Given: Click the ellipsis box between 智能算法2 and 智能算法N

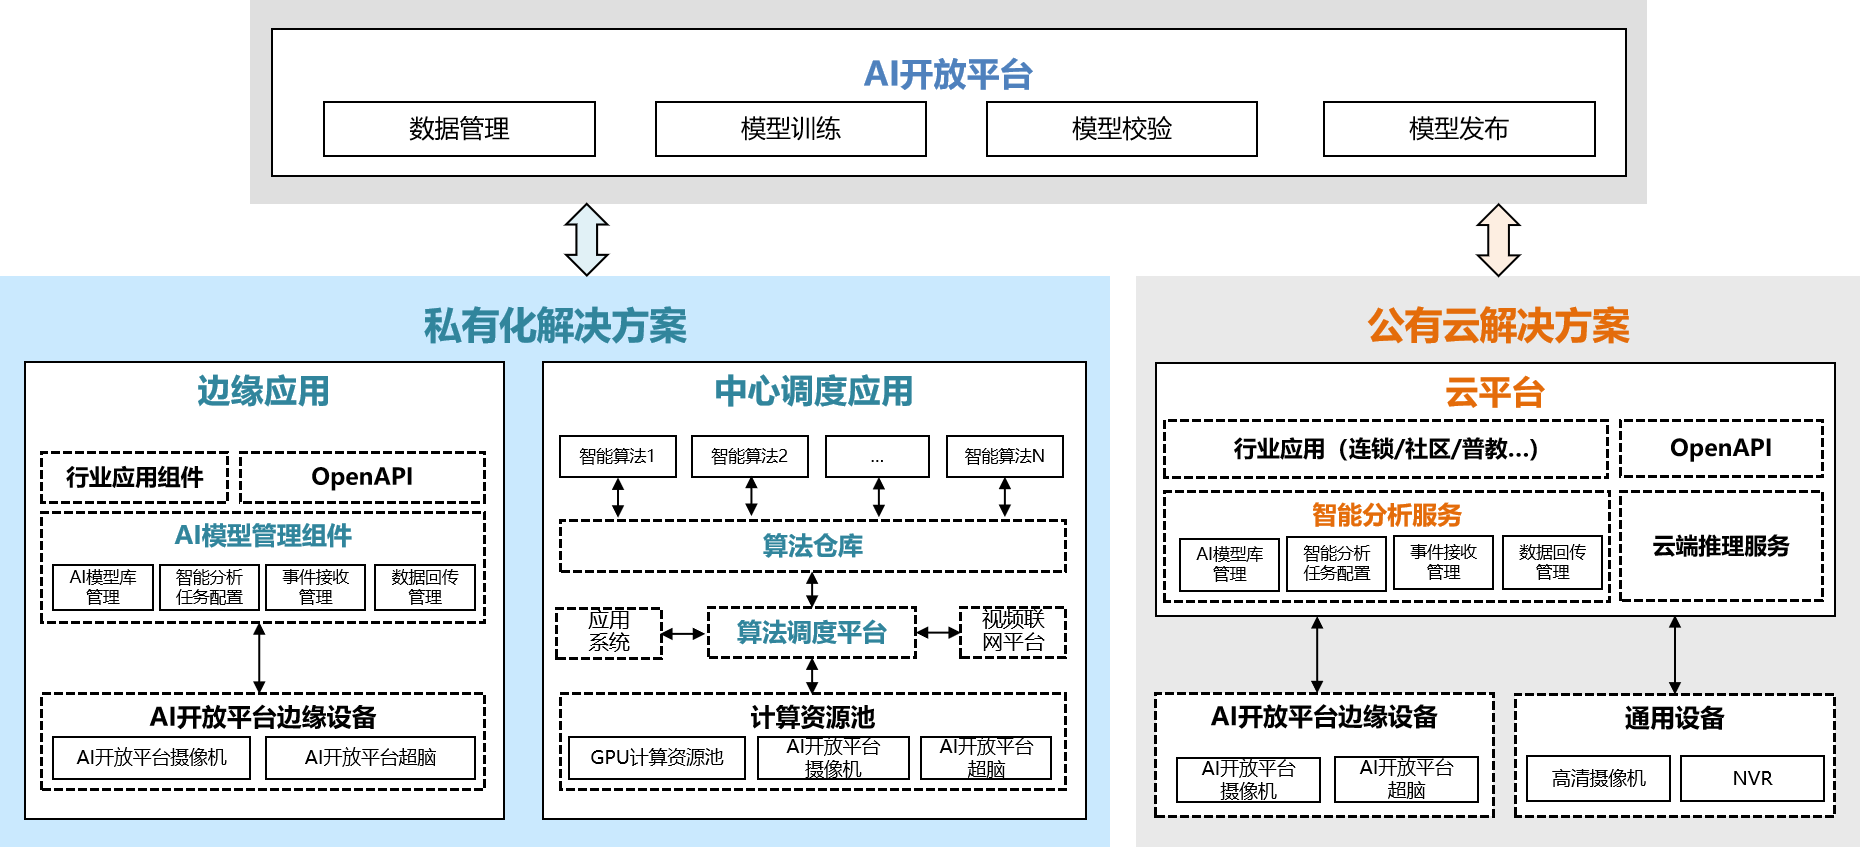Looking at the screenshot, I should pos(877,456).
